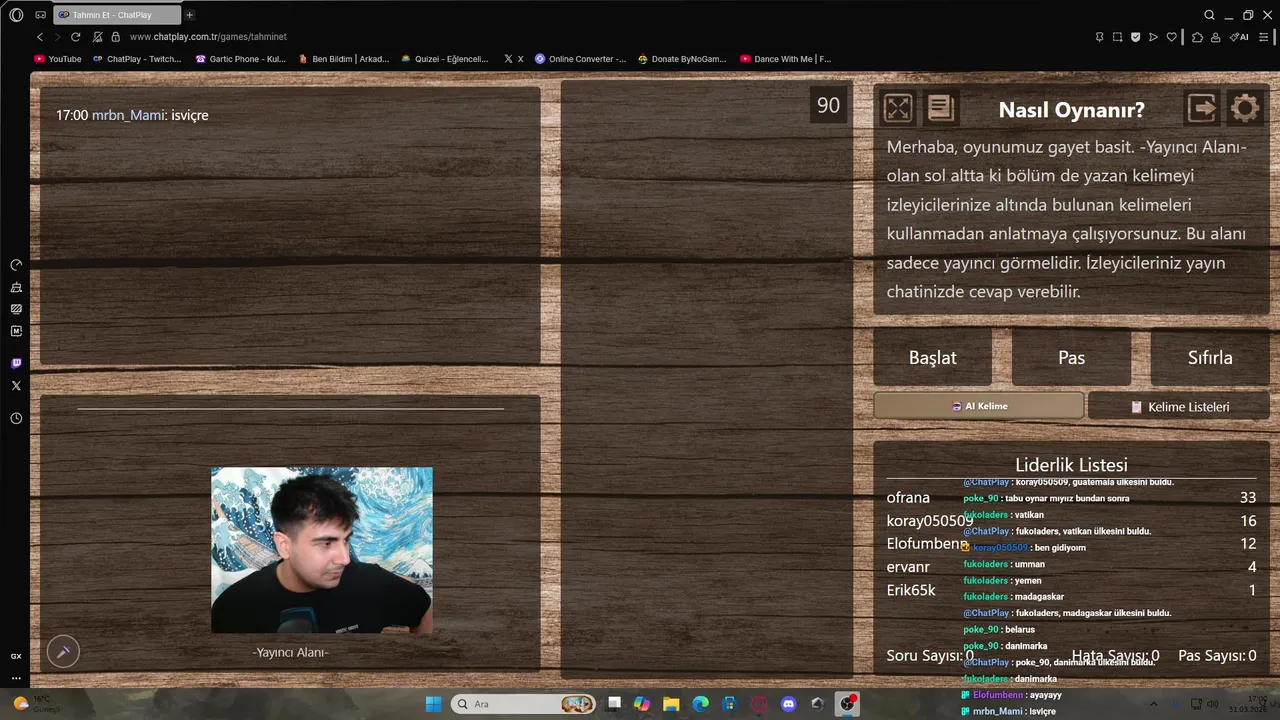Open the Online Converter bookmark

(580, 59)
